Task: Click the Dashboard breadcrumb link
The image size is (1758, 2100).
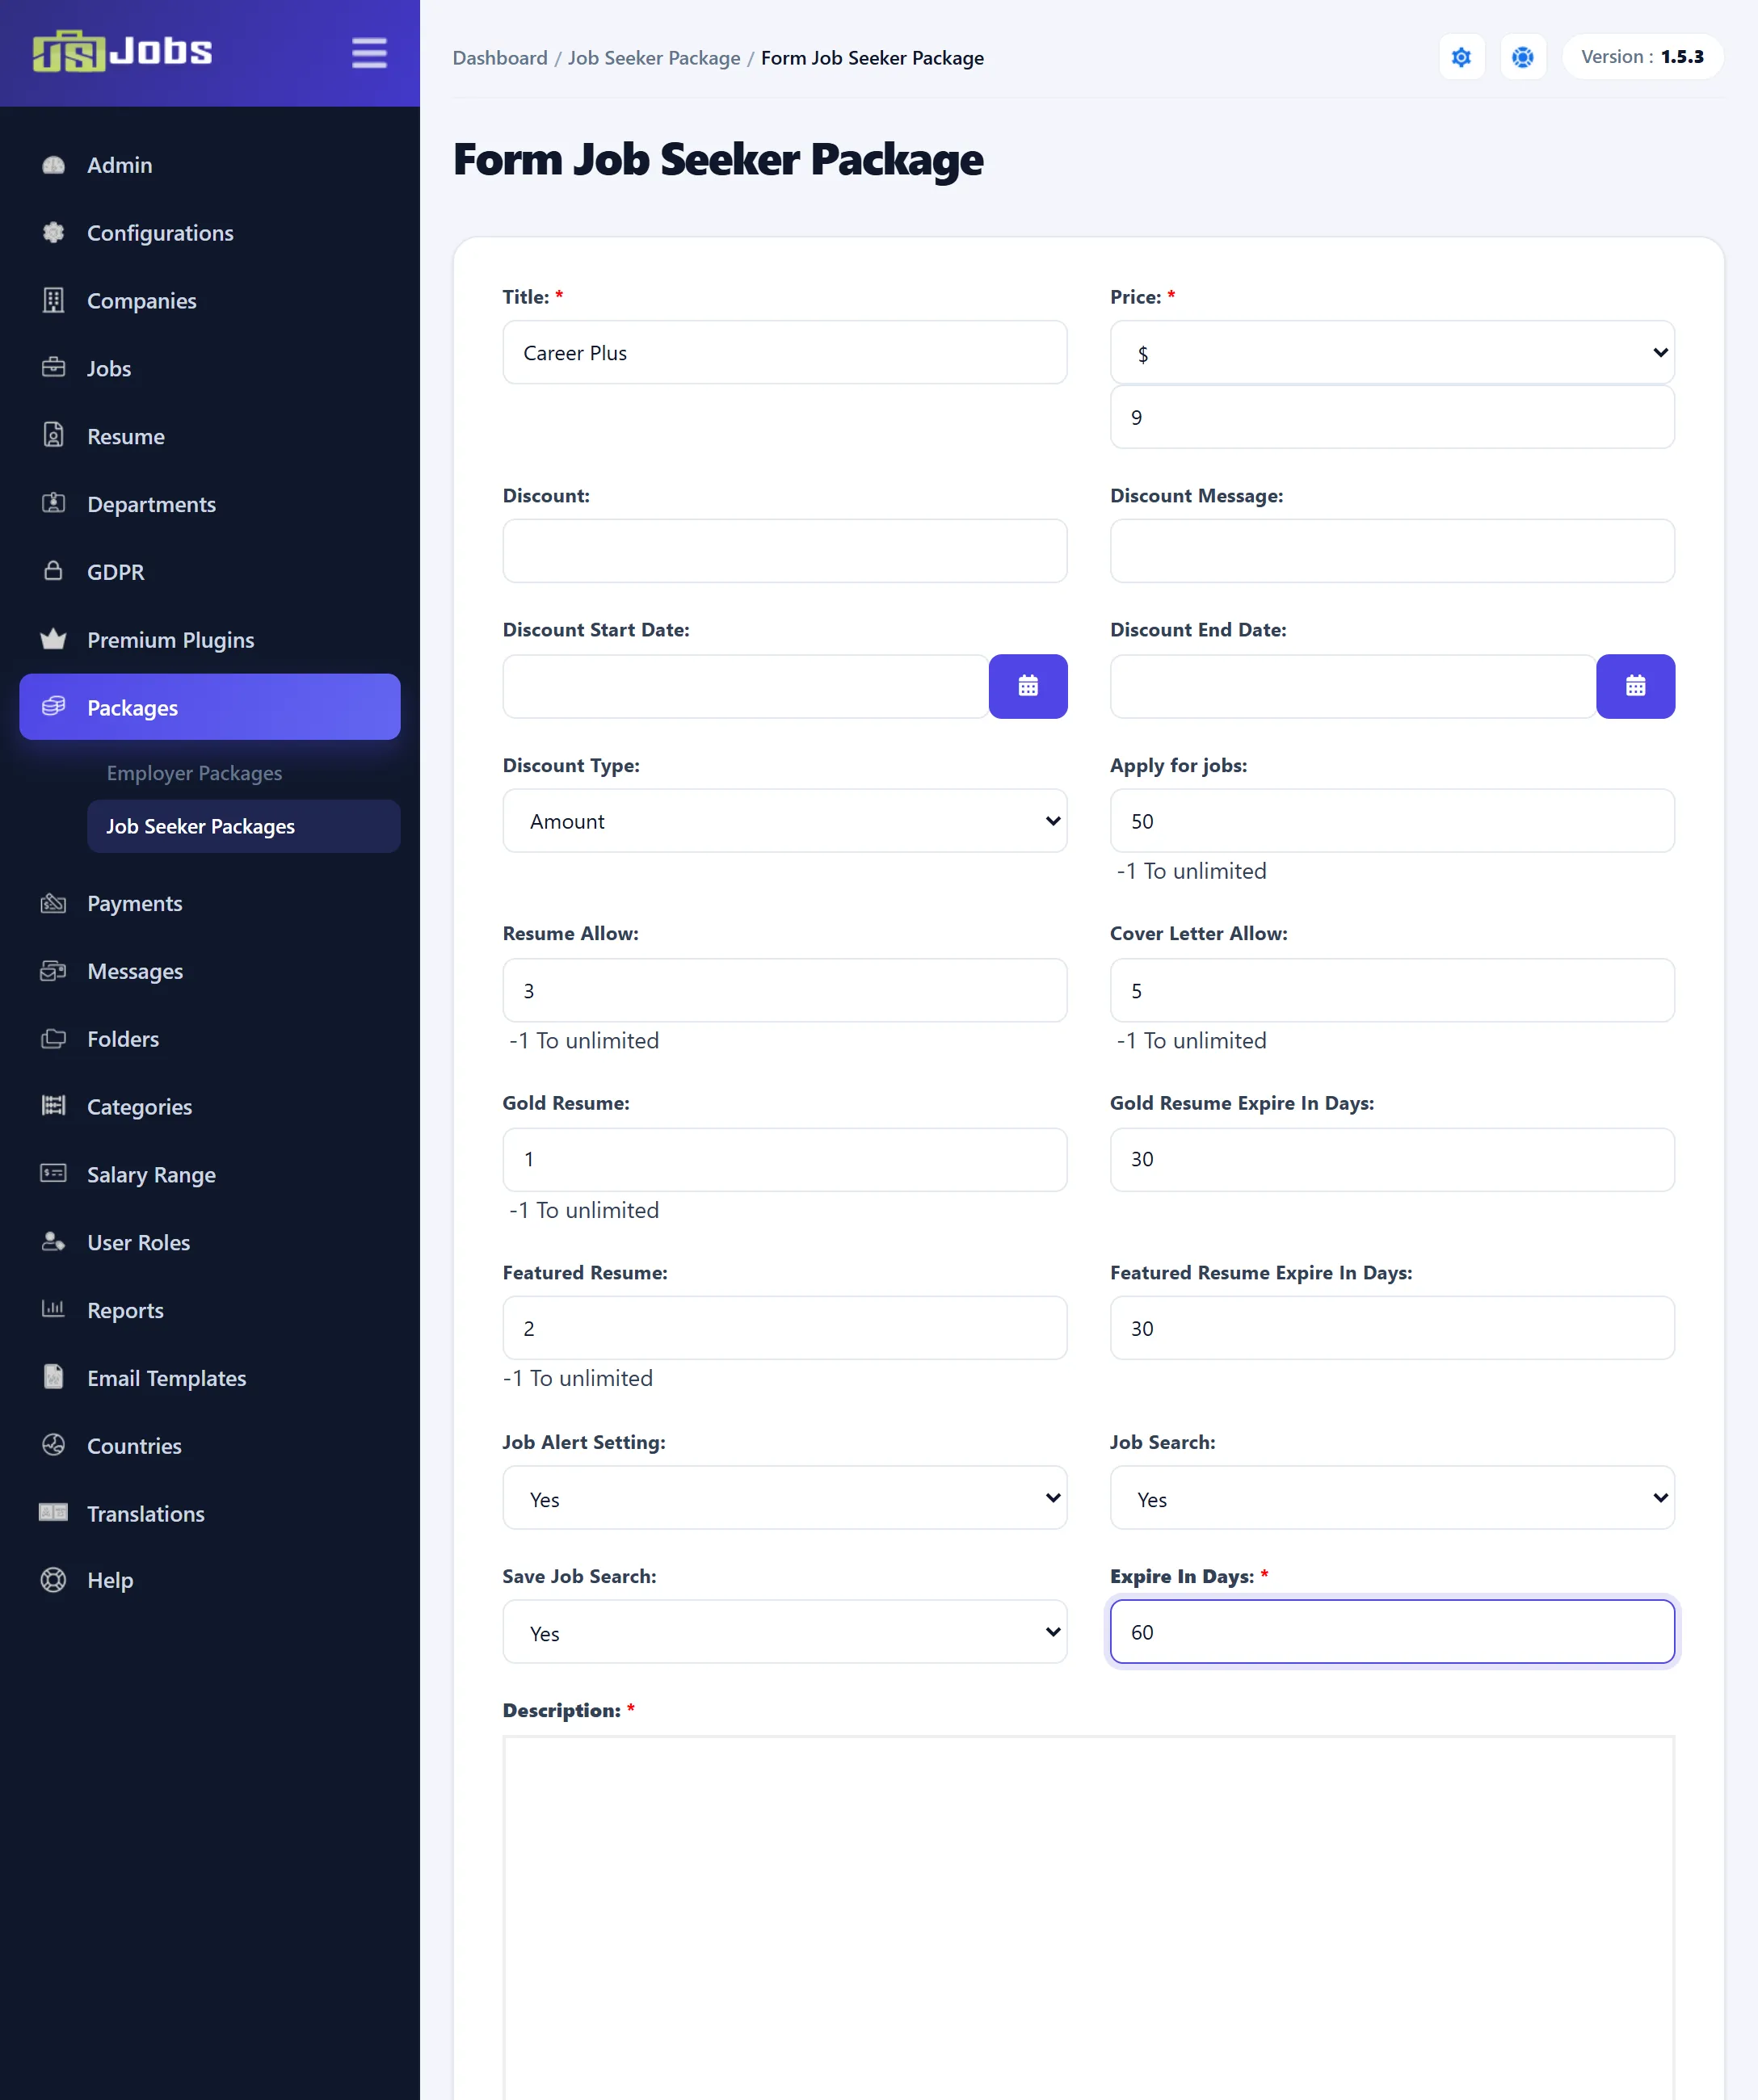Action: point(500,58)
